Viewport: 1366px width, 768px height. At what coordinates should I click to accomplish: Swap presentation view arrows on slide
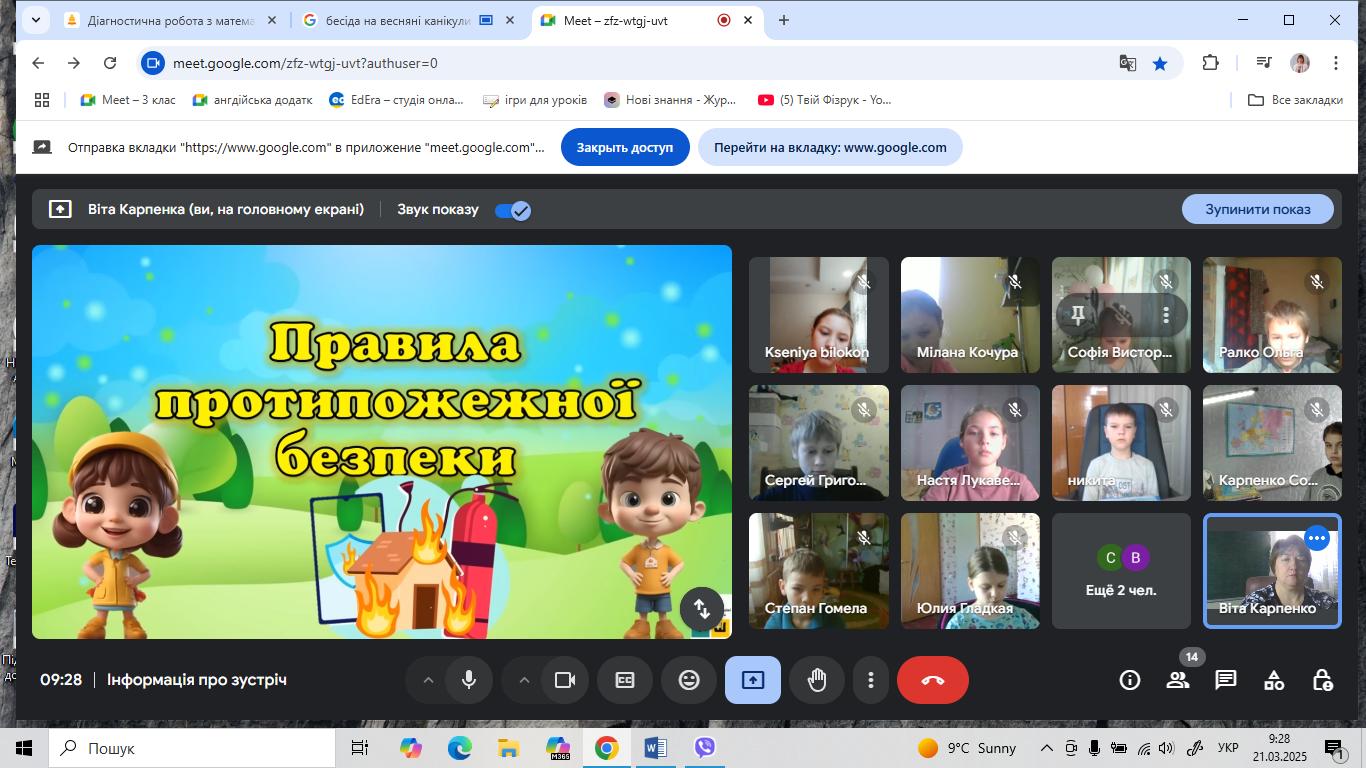click(702, 608)
